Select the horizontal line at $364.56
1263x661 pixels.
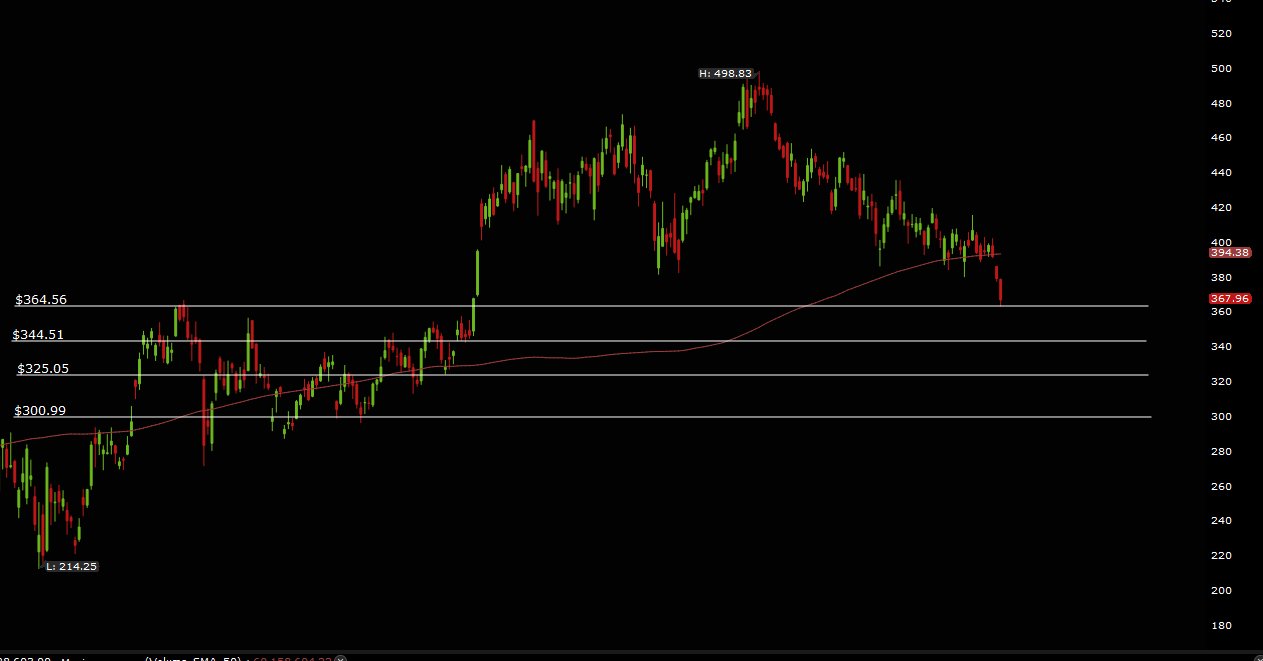pos(580,306)
